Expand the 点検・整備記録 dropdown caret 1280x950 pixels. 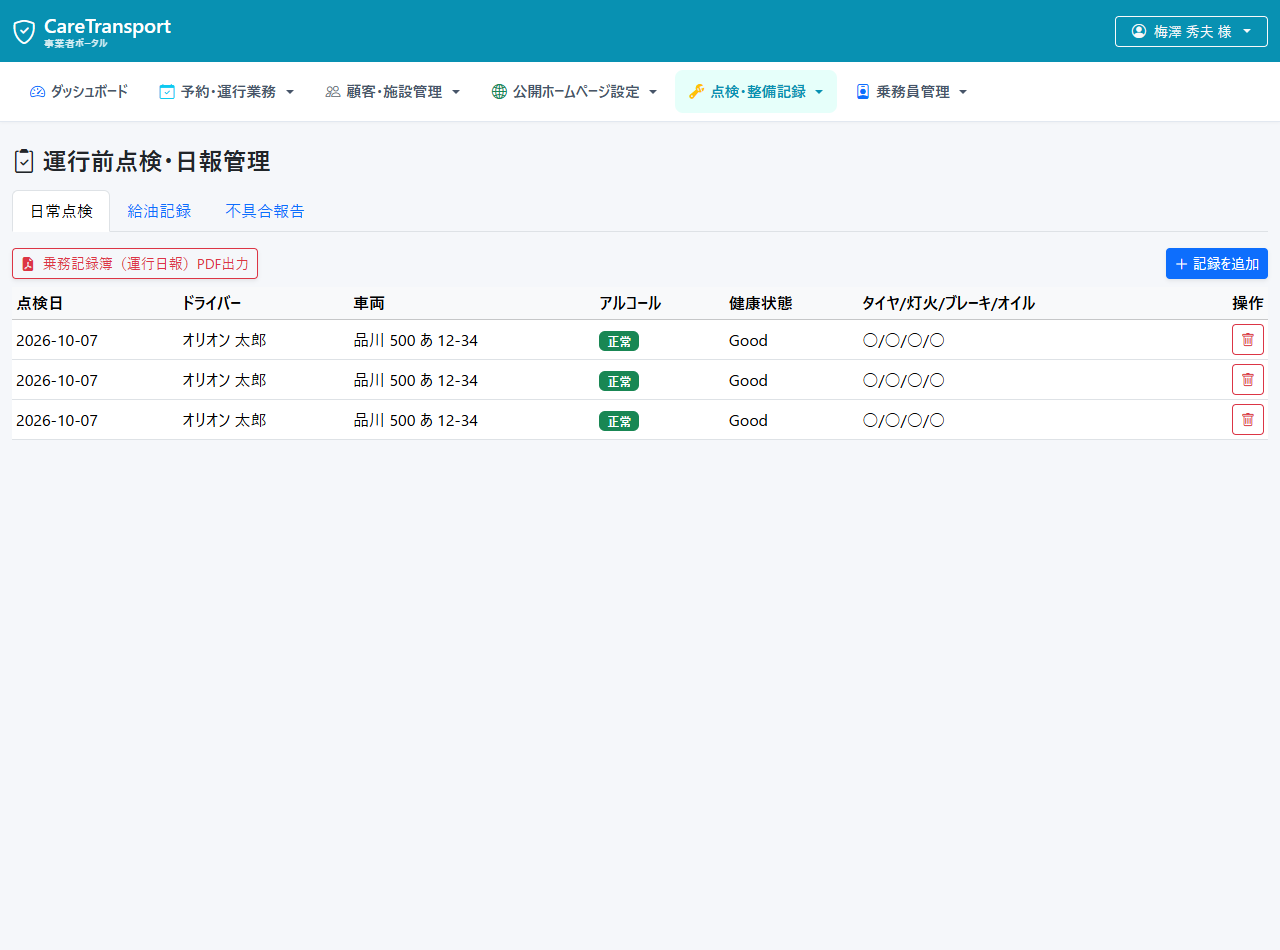[819, 92]
